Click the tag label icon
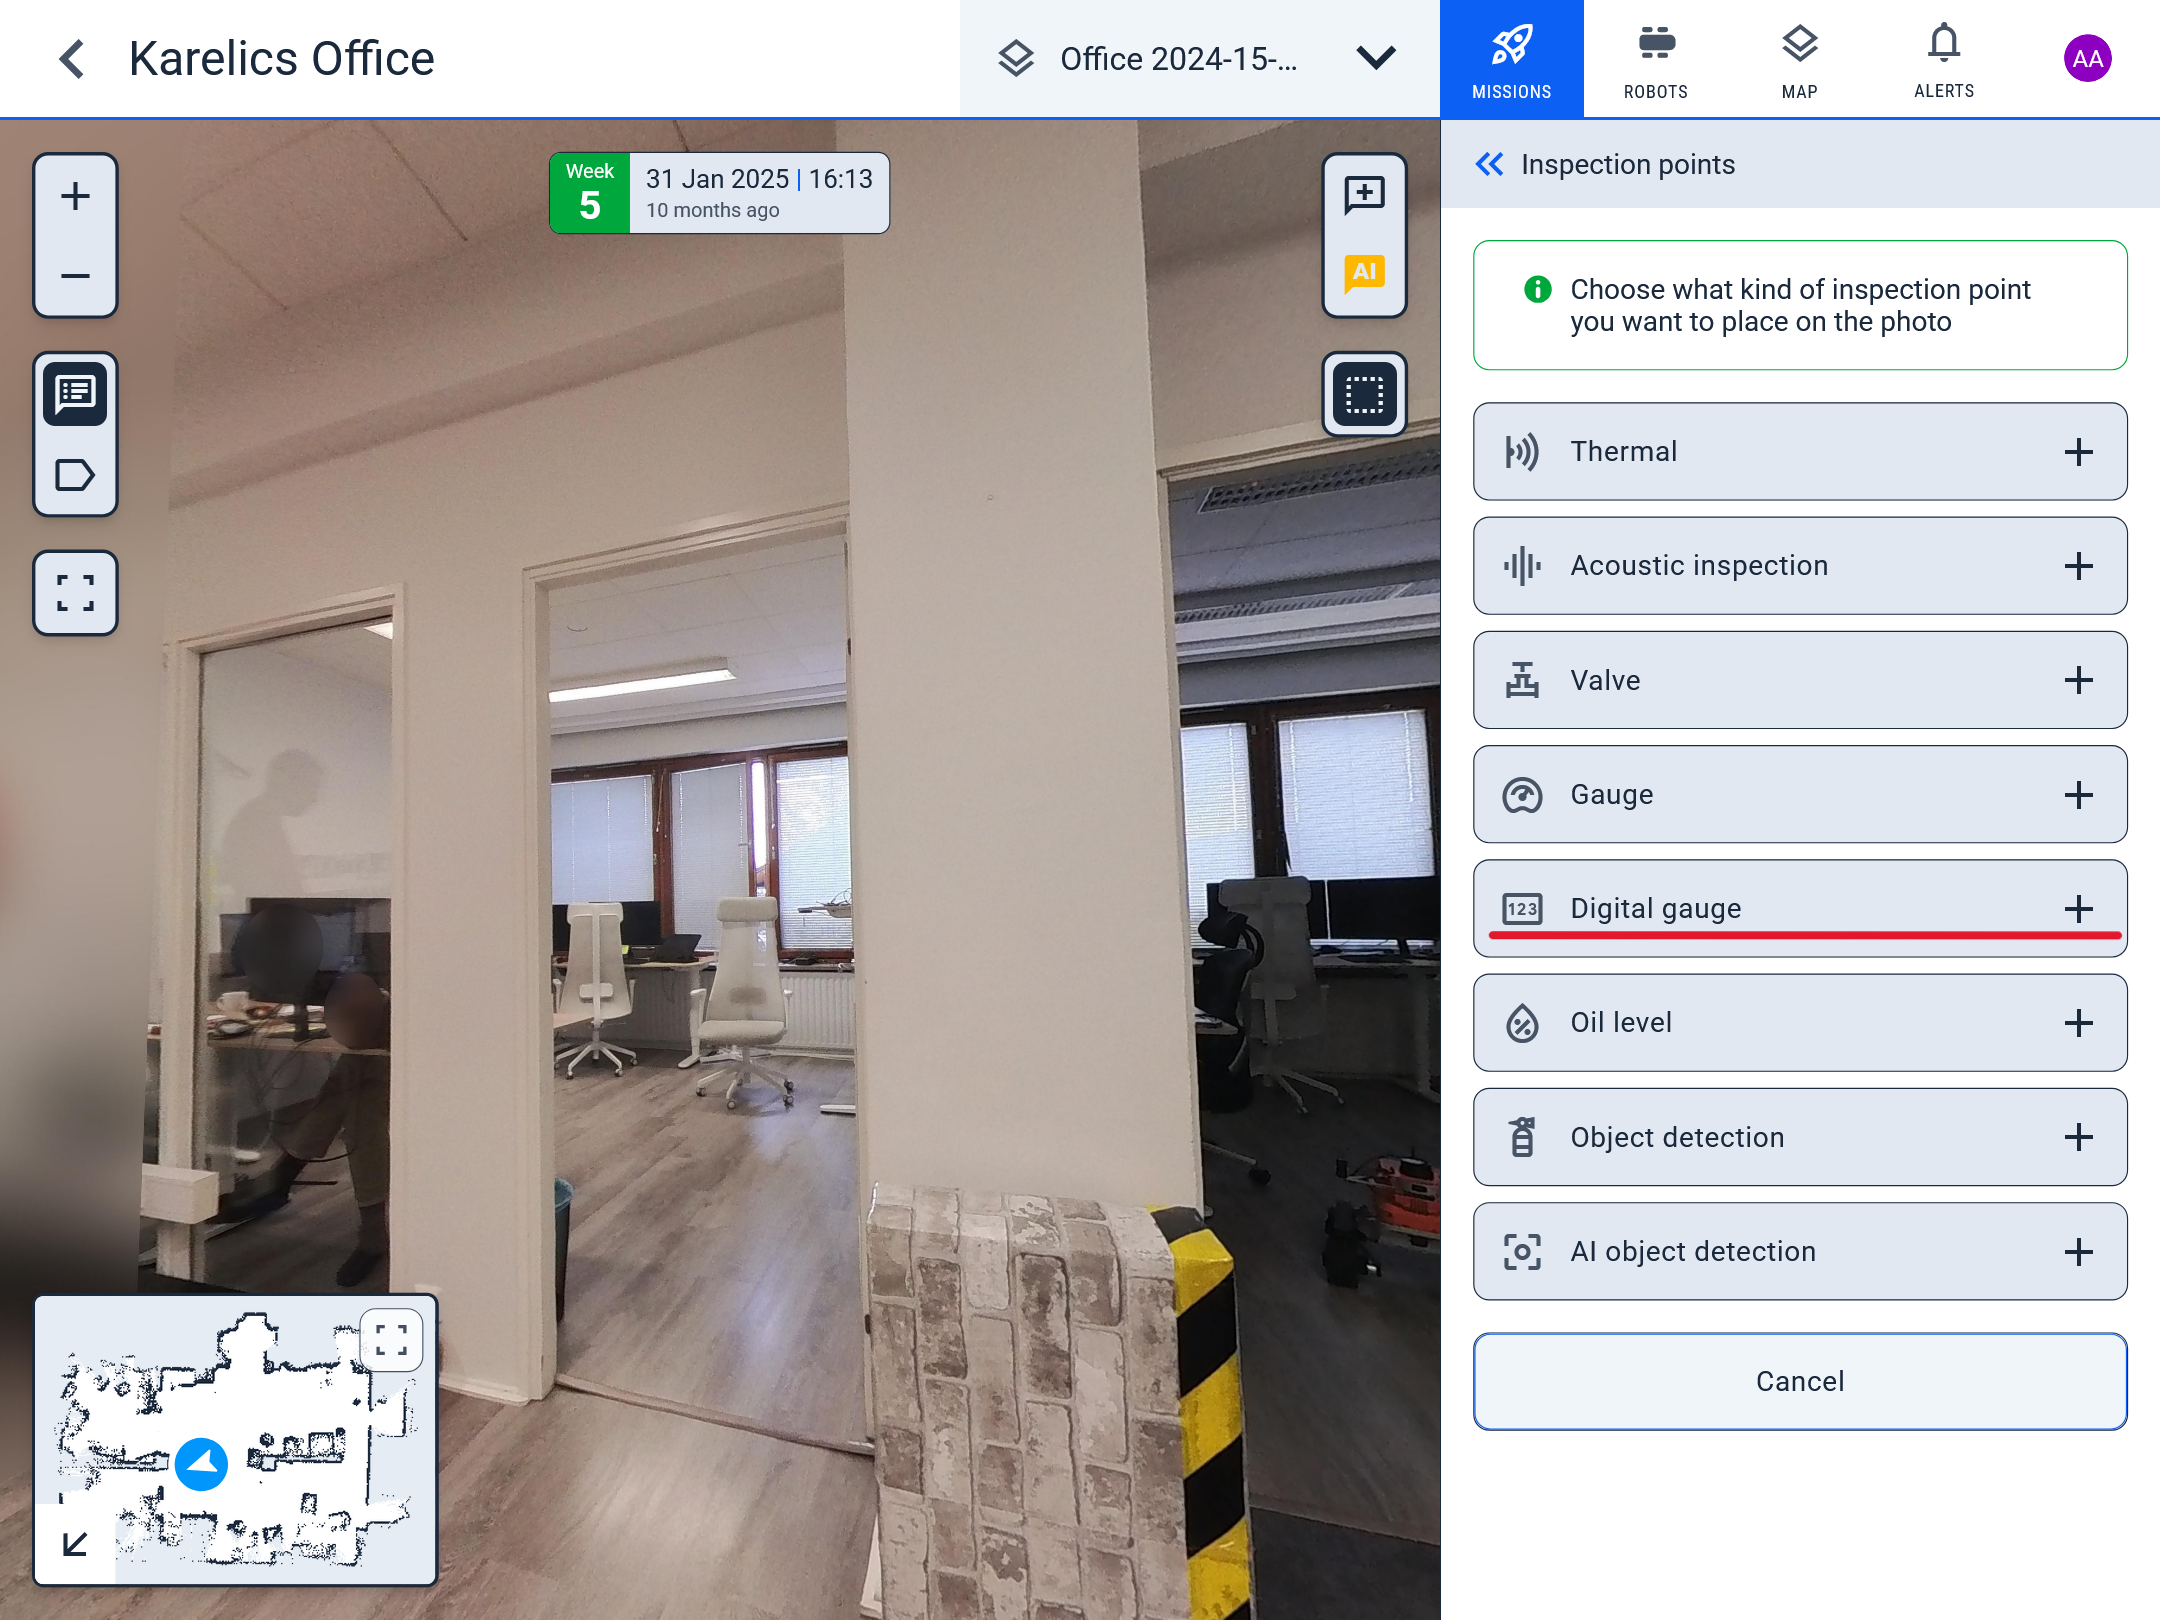The width and height of the screenshot is (2162, 1620). (75, 475)
